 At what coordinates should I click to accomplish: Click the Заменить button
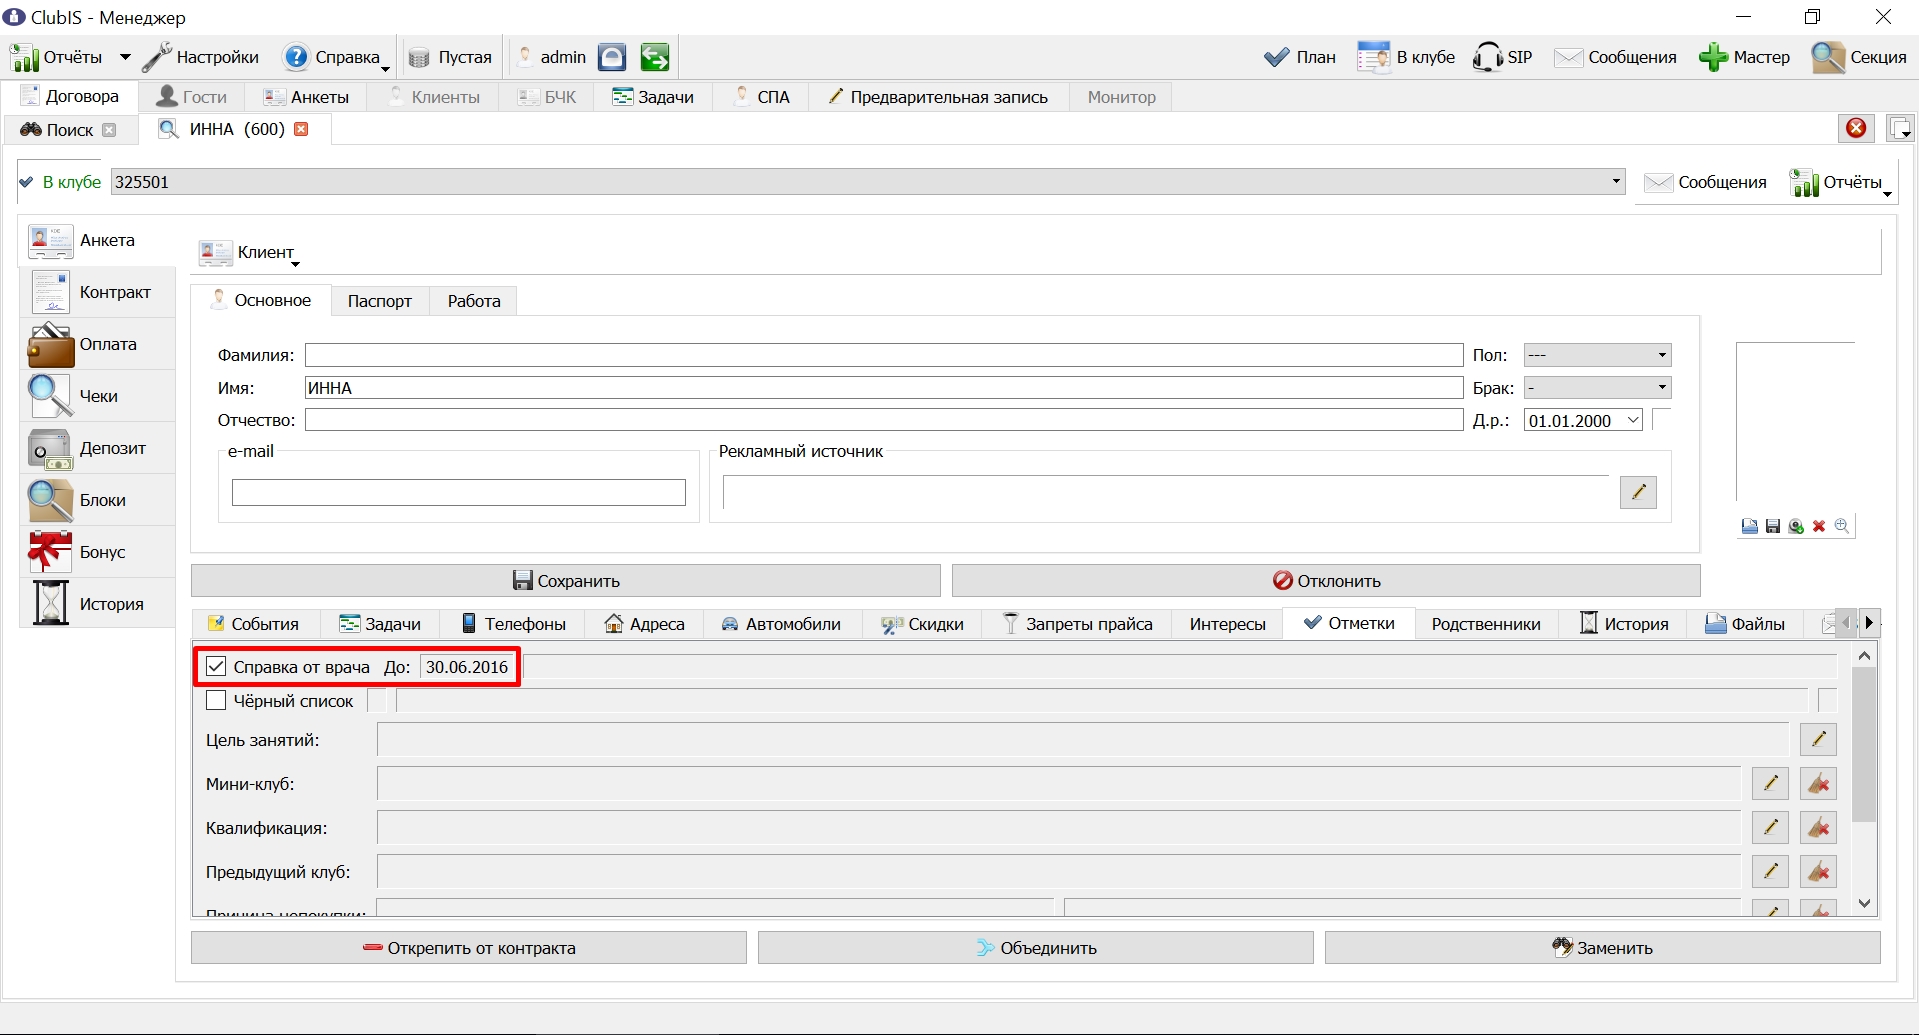tap(1603, 948)
